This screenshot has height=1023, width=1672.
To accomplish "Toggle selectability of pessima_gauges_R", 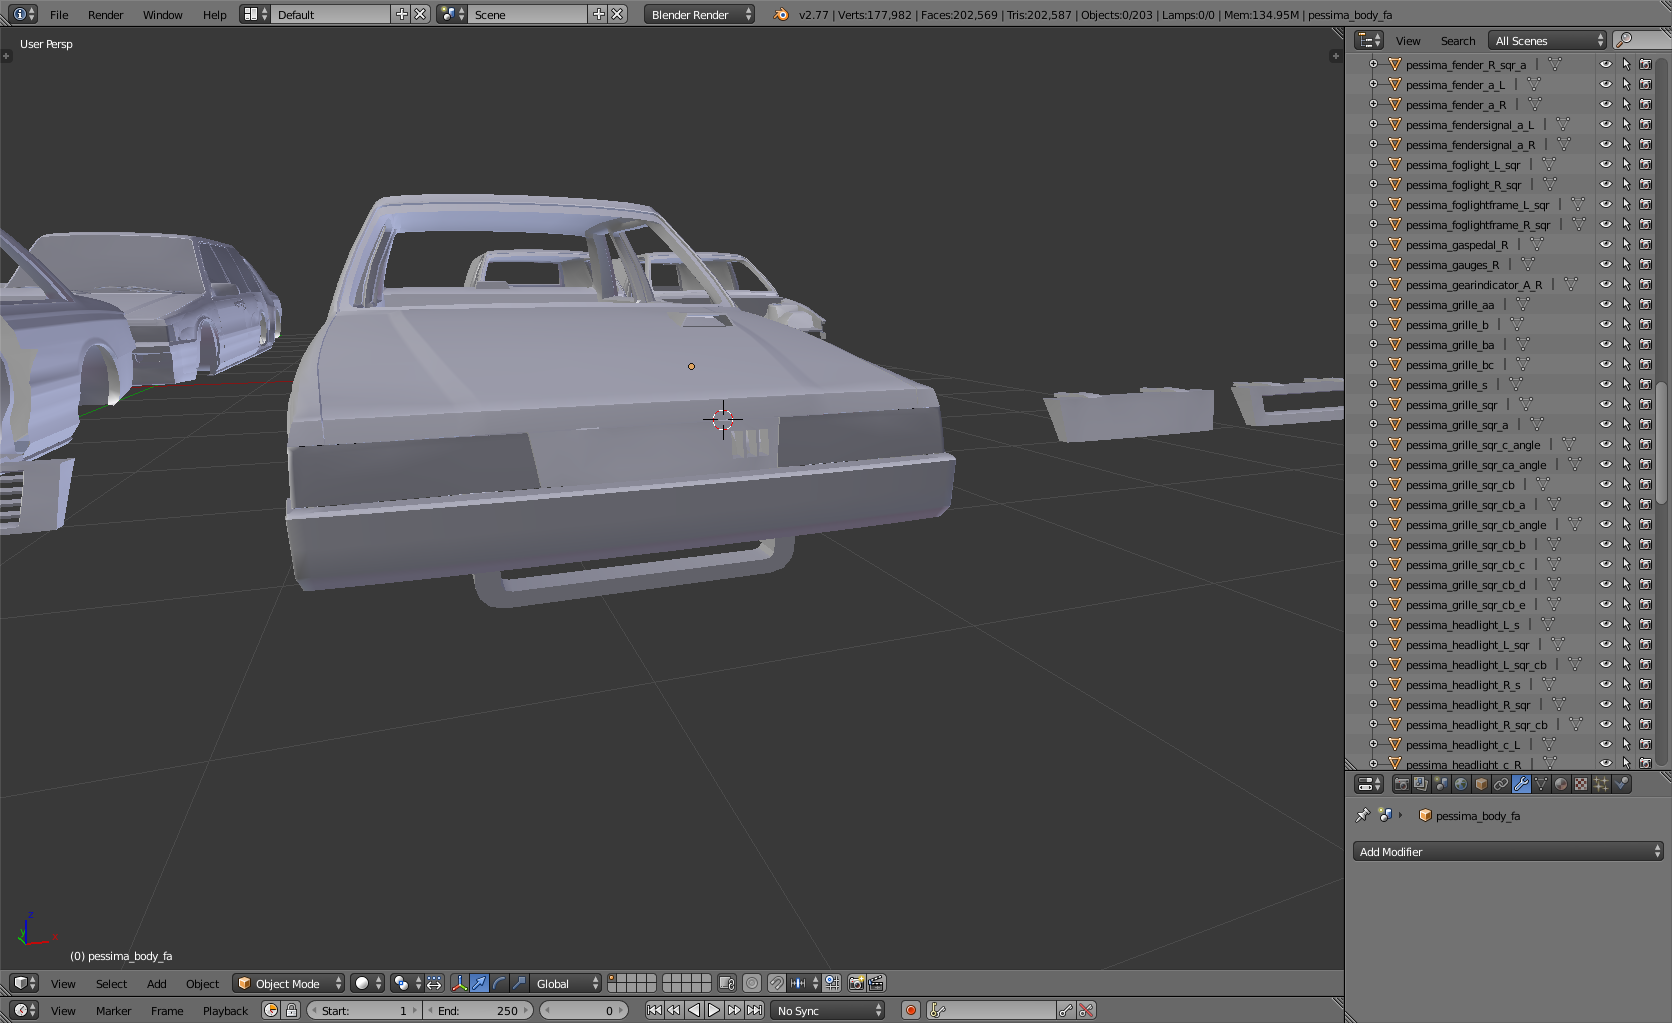I will pyautogui.click(x=1626, y=265).
